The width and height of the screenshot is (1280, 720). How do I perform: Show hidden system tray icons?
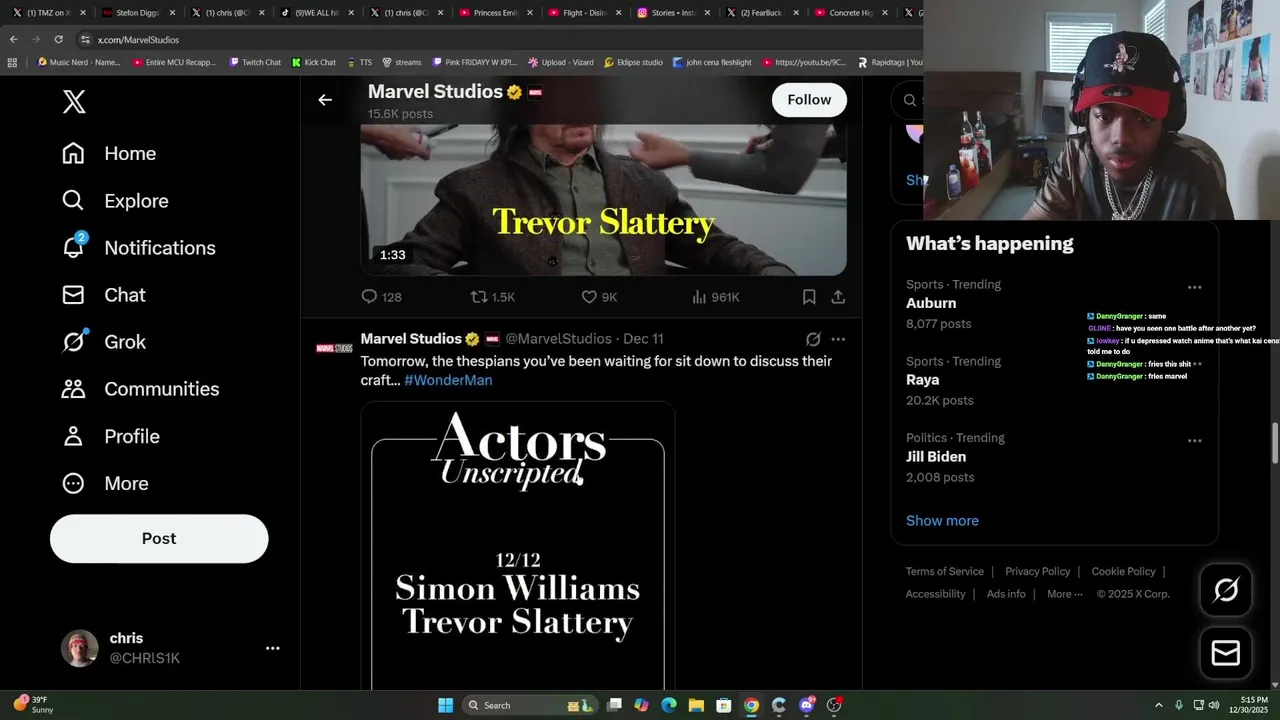1159,705
